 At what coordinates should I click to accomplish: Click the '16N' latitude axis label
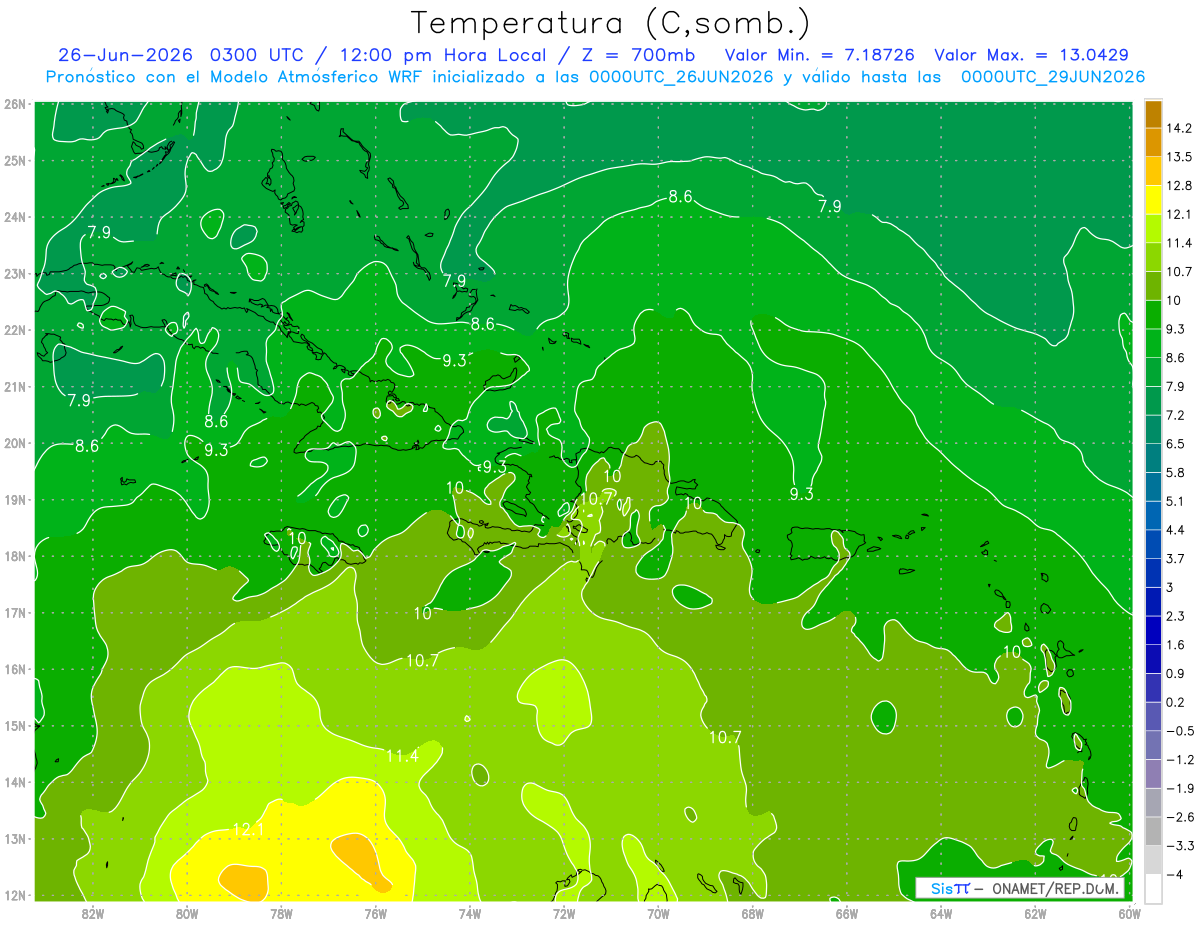click(x=14, y=669)
